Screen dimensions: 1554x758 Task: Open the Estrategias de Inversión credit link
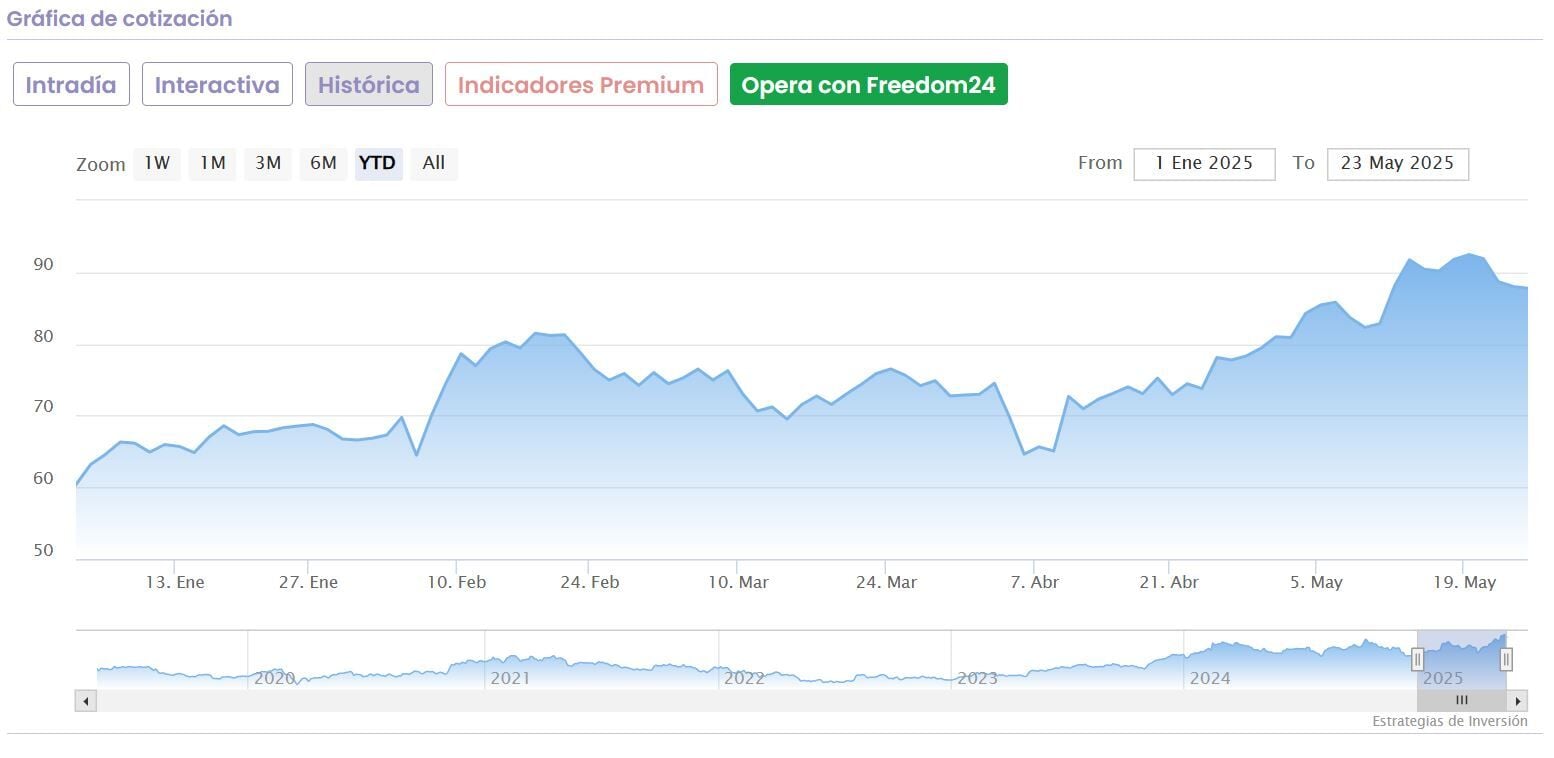pyautogui.click(x=1449, y=721)
